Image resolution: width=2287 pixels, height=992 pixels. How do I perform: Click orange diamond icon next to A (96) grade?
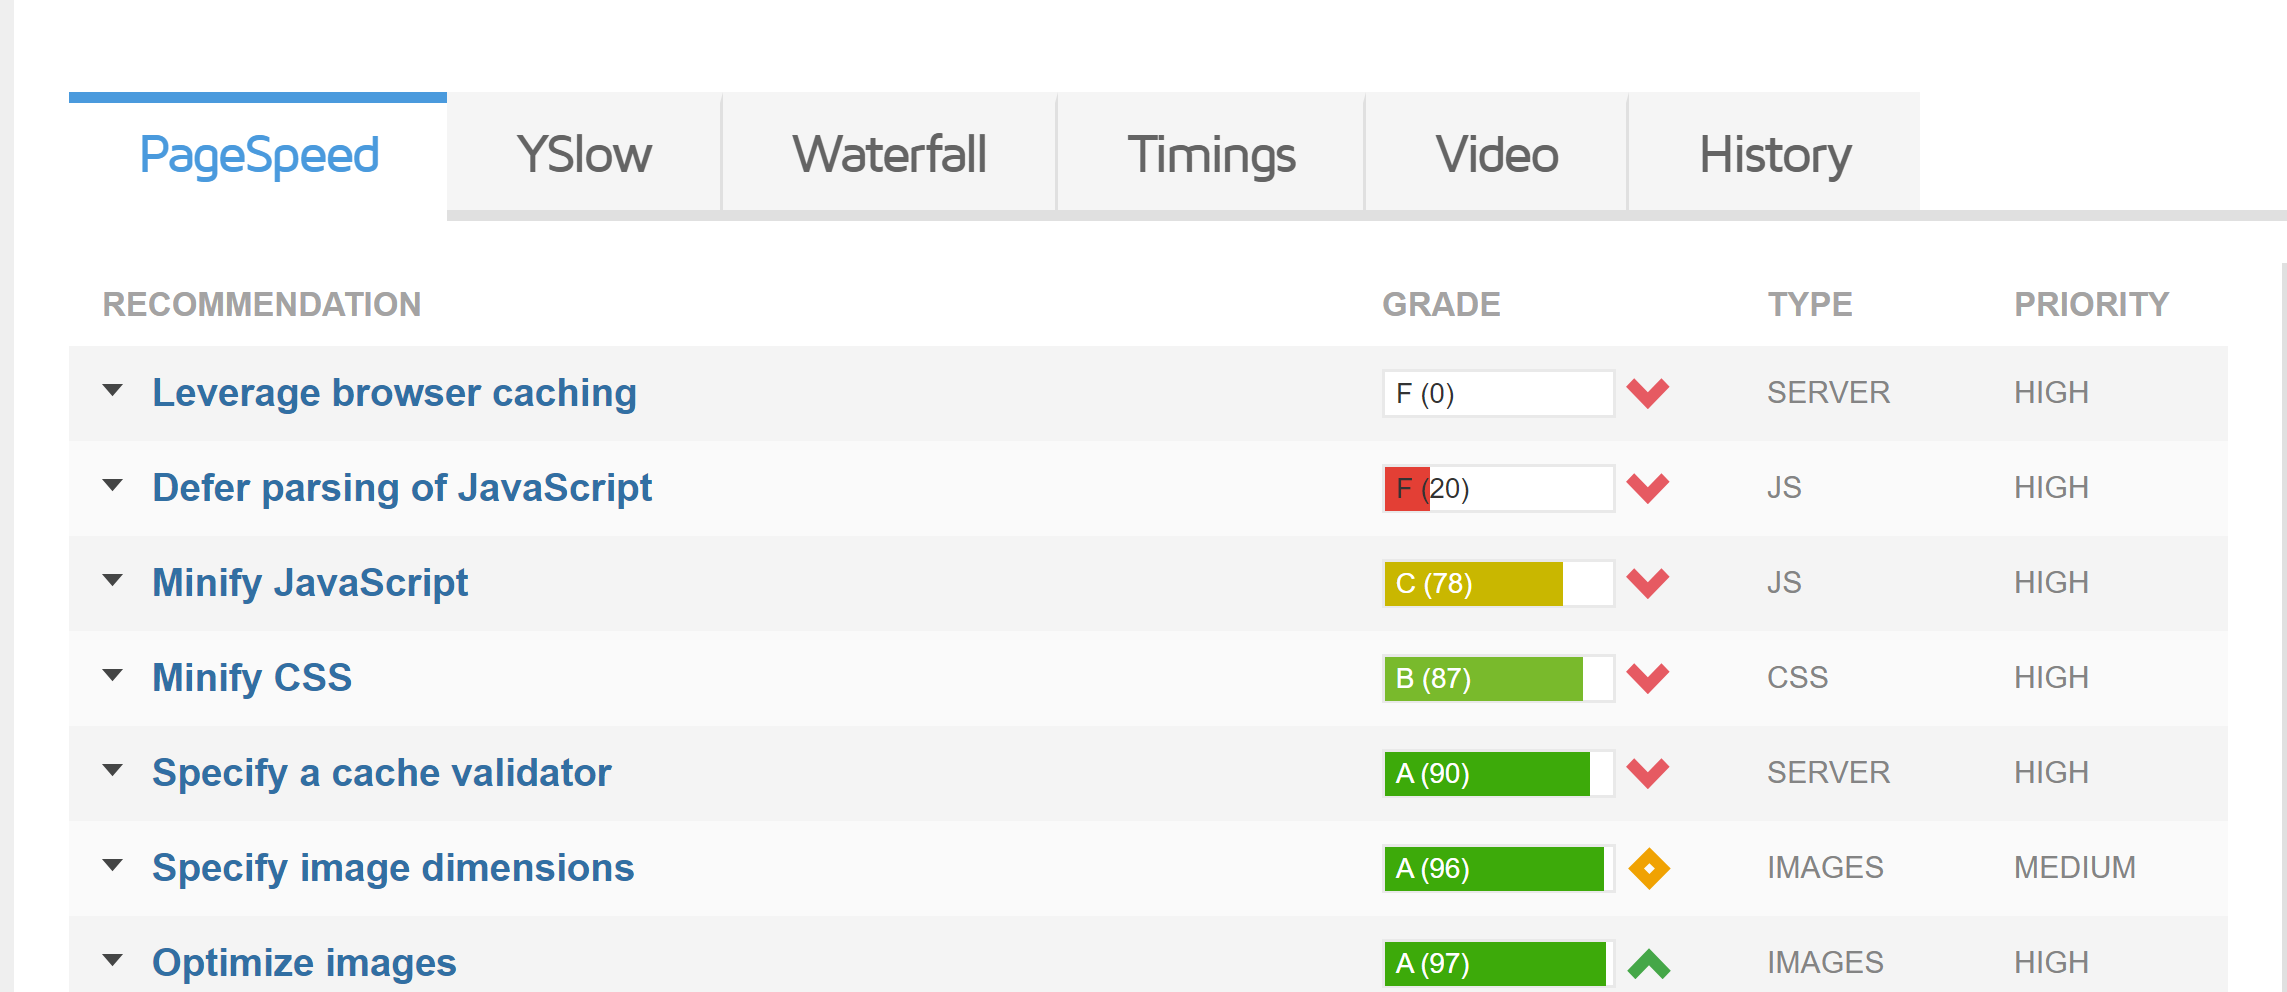click(1649, 868)
